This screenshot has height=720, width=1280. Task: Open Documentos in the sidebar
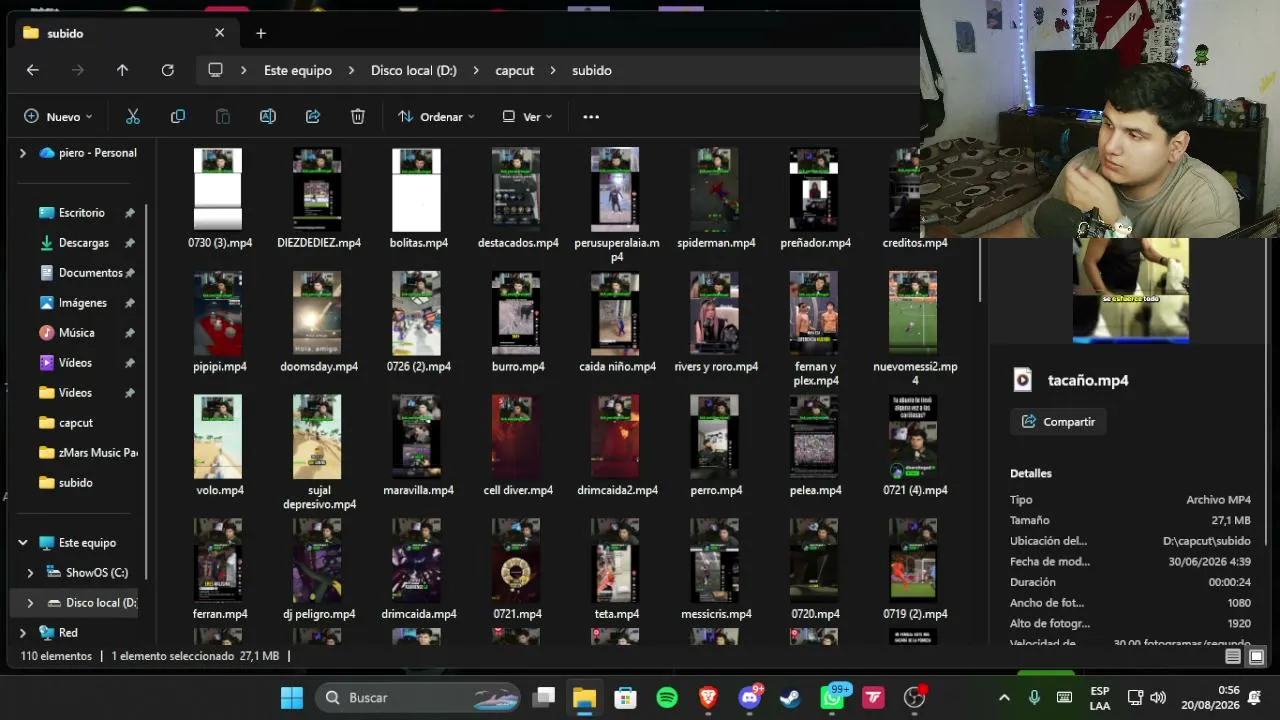click(x=90, y=273)
